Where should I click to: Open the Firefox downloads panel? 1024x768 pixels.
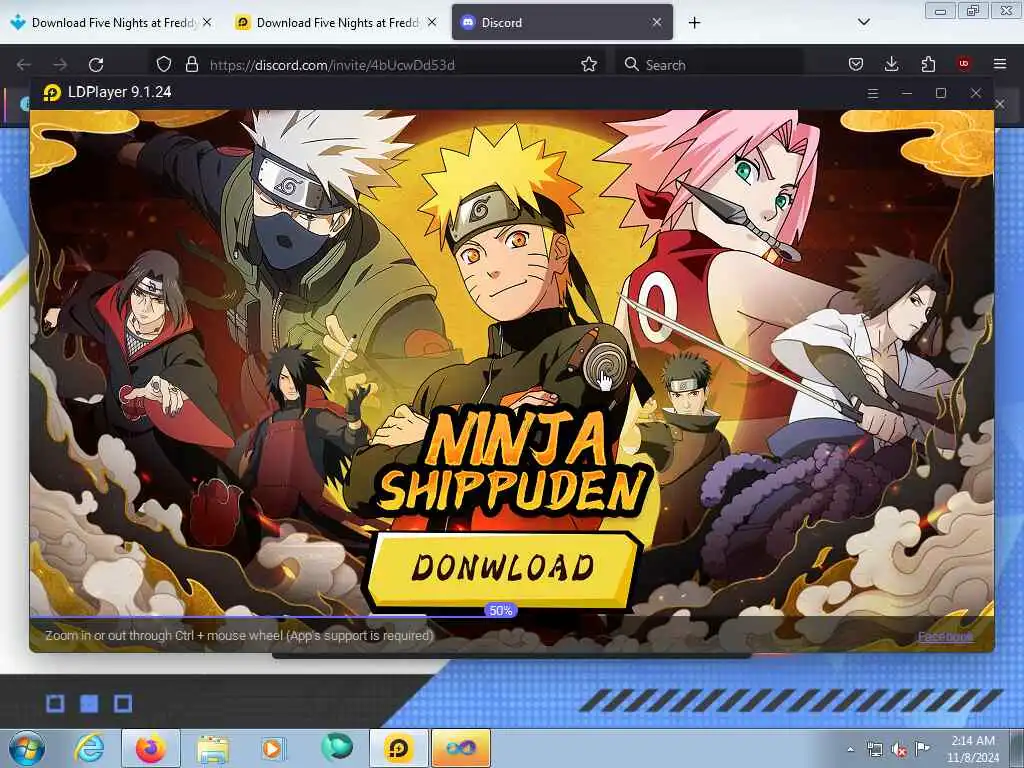pyautogui.click(x=891, y=64)
